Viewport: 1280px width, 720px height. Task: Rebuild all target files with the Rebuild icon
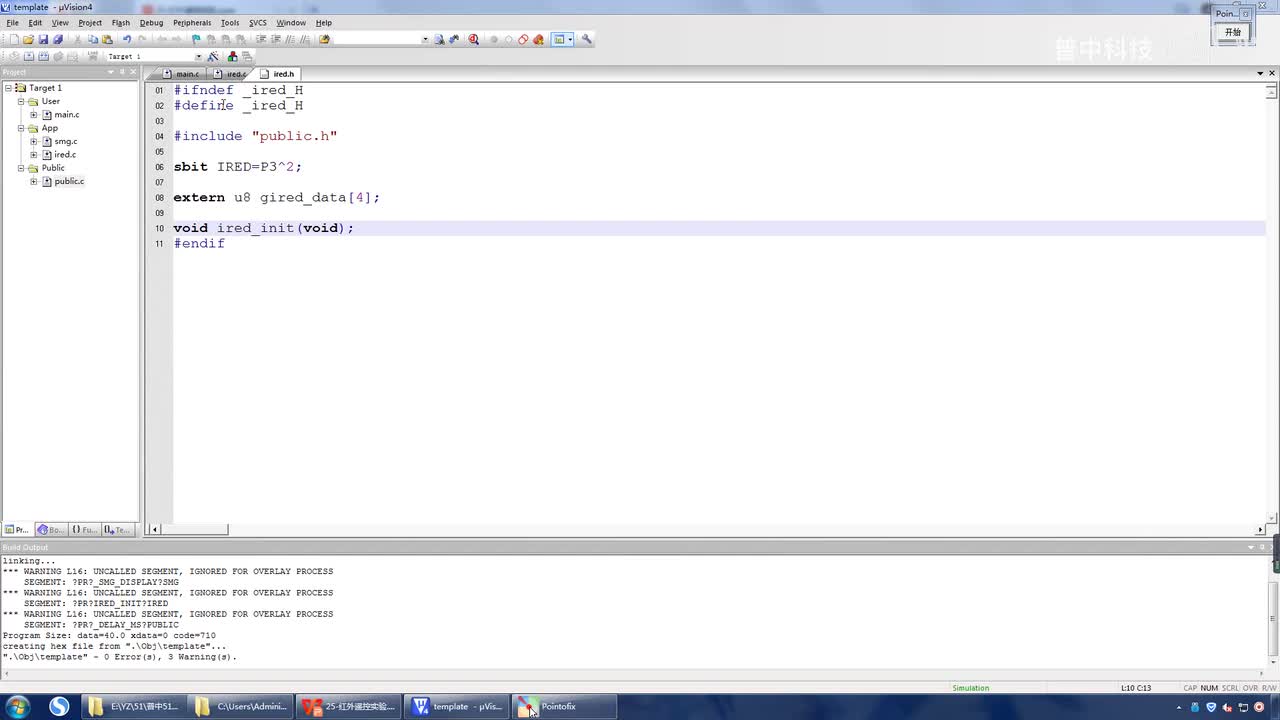click(43, 56)
